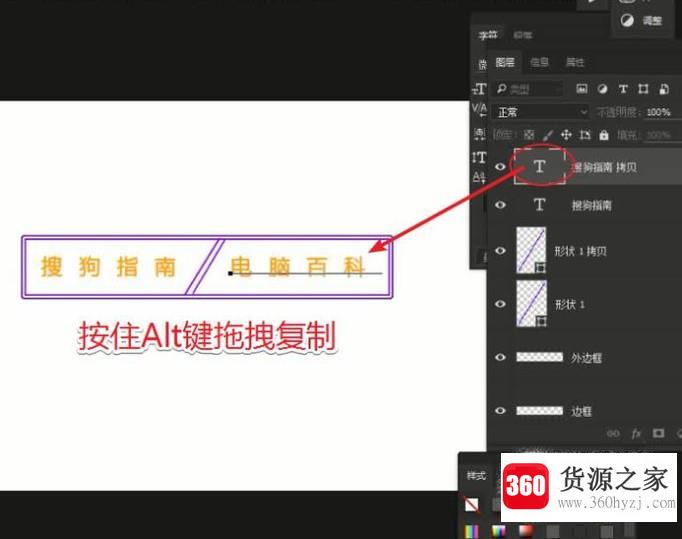The height and width of the screenshot is (539, 682).
Task: Open the Adjustments panel icon
Action: tap(627, 20)
